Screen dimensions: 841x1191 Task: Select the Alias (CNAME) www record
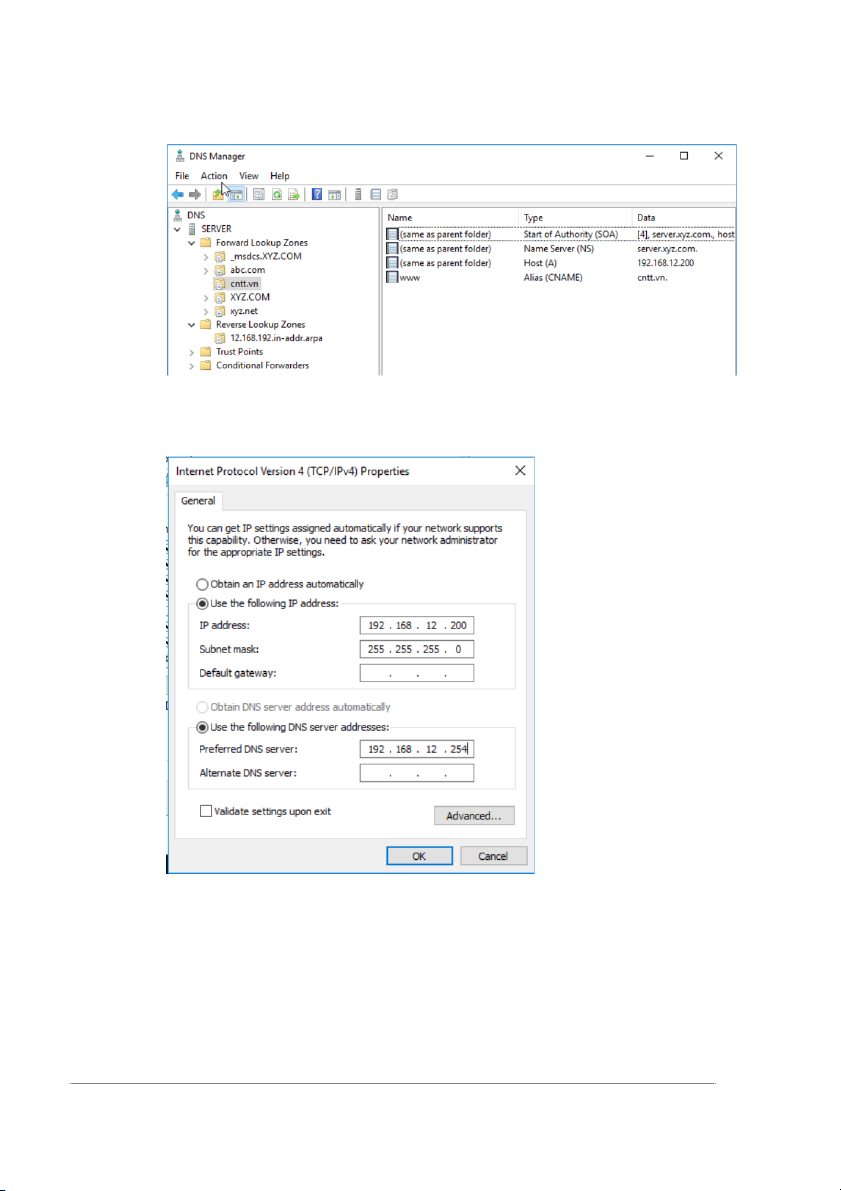pos(560,277)
